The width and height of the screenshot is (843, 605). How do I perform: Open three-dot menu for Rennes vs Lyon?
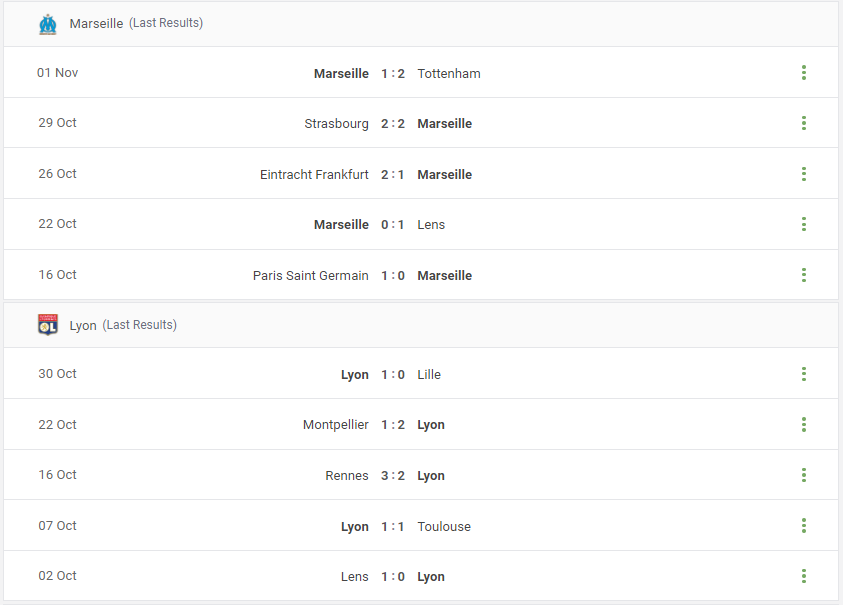point(804,475)
